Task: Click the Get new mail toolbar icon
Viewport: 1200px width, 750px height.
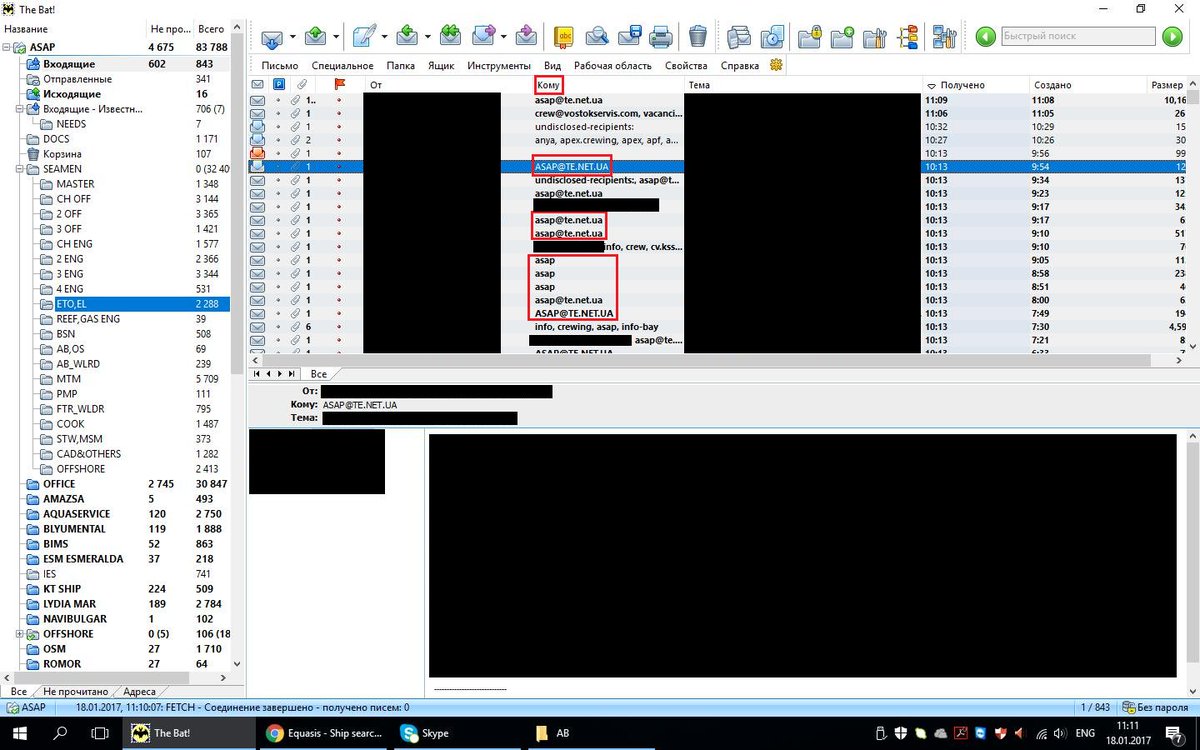Action: (x=272, y=38)
